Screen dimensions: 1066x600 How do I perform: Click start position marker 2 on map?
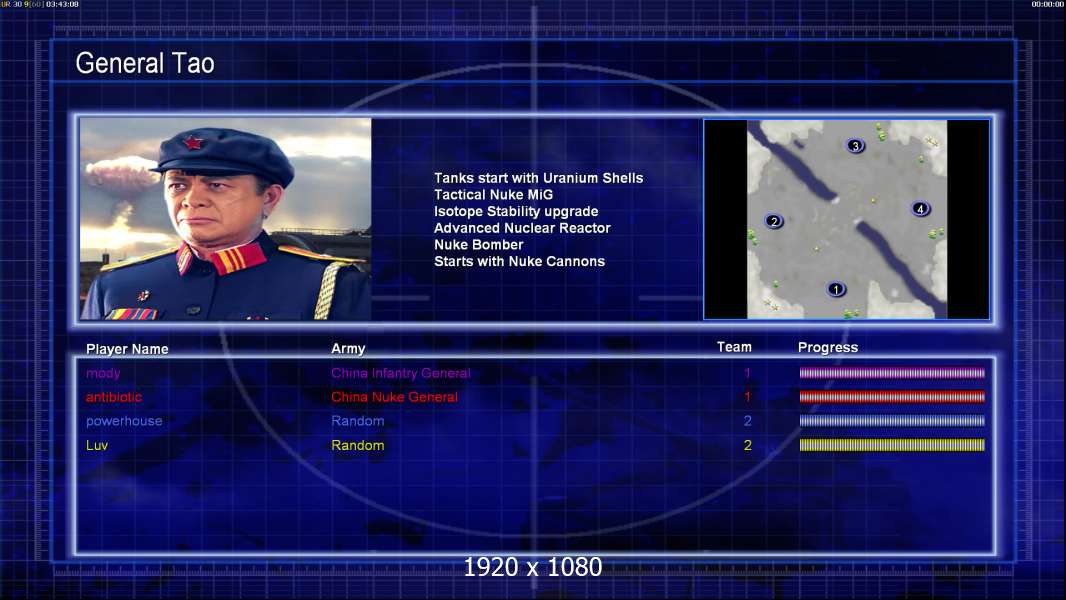774,222
